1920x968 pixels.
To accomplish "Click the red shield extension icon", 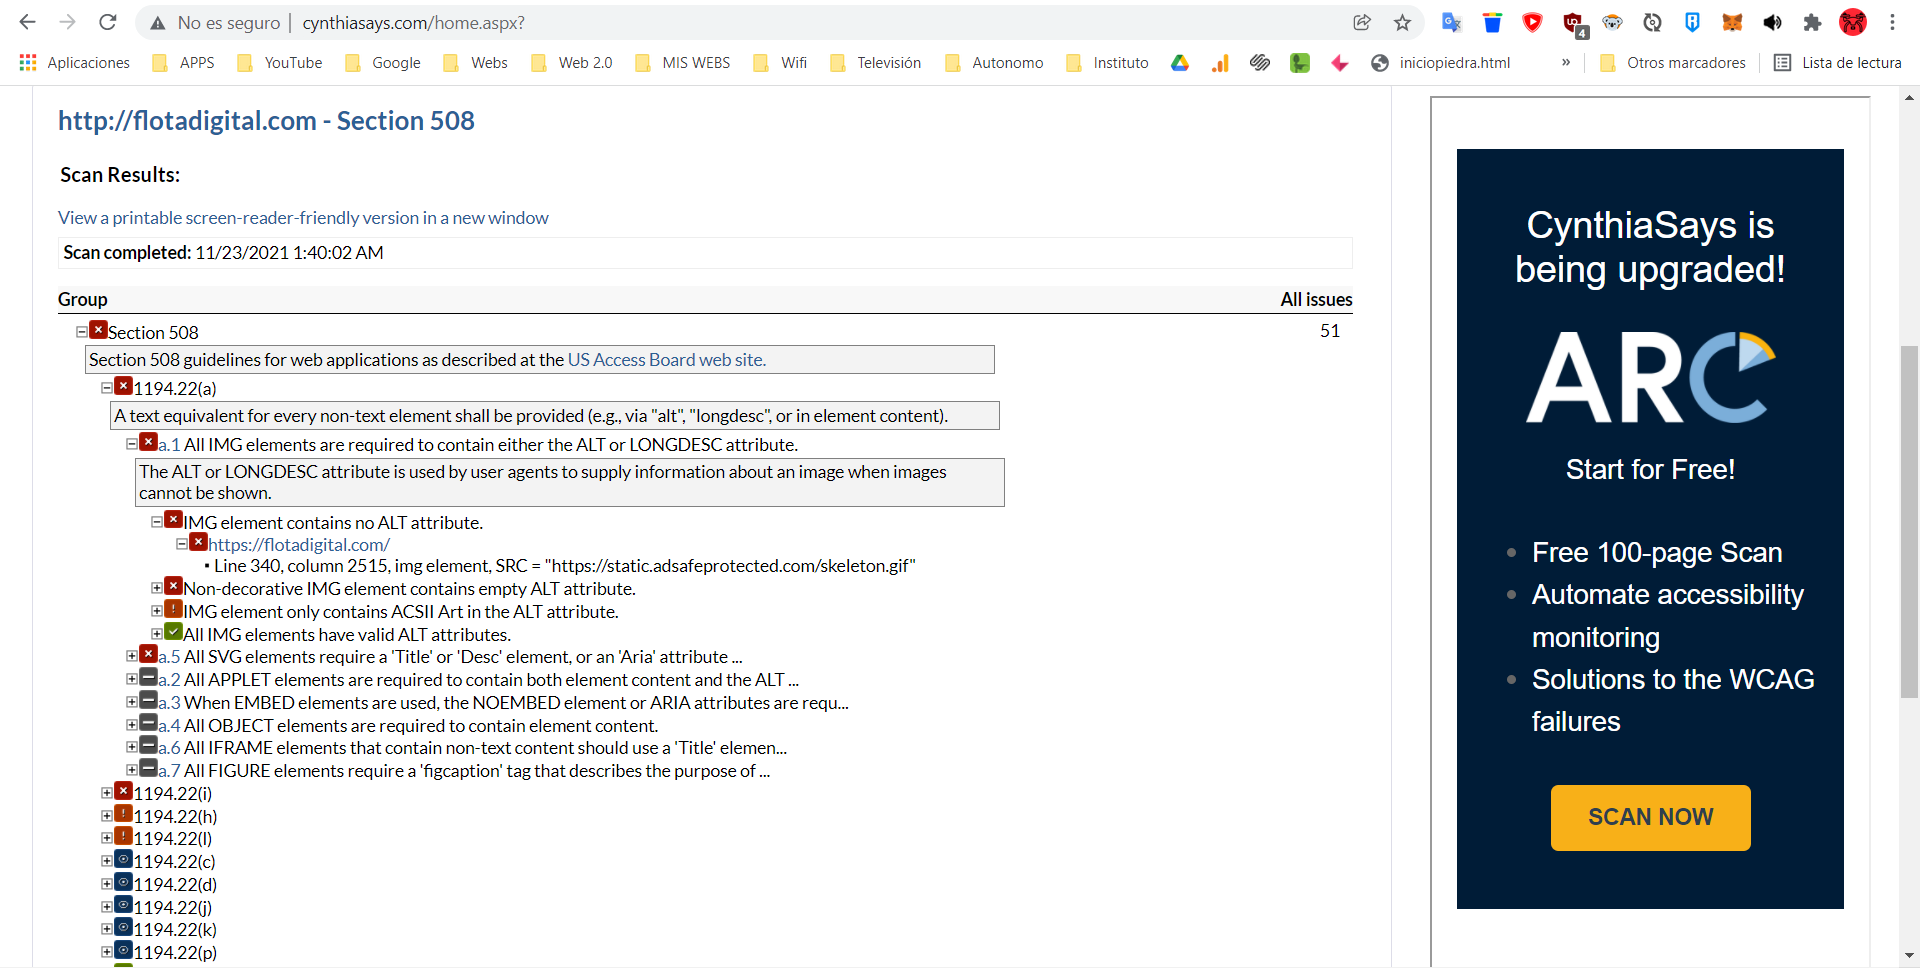I will tap(1532, 22).
